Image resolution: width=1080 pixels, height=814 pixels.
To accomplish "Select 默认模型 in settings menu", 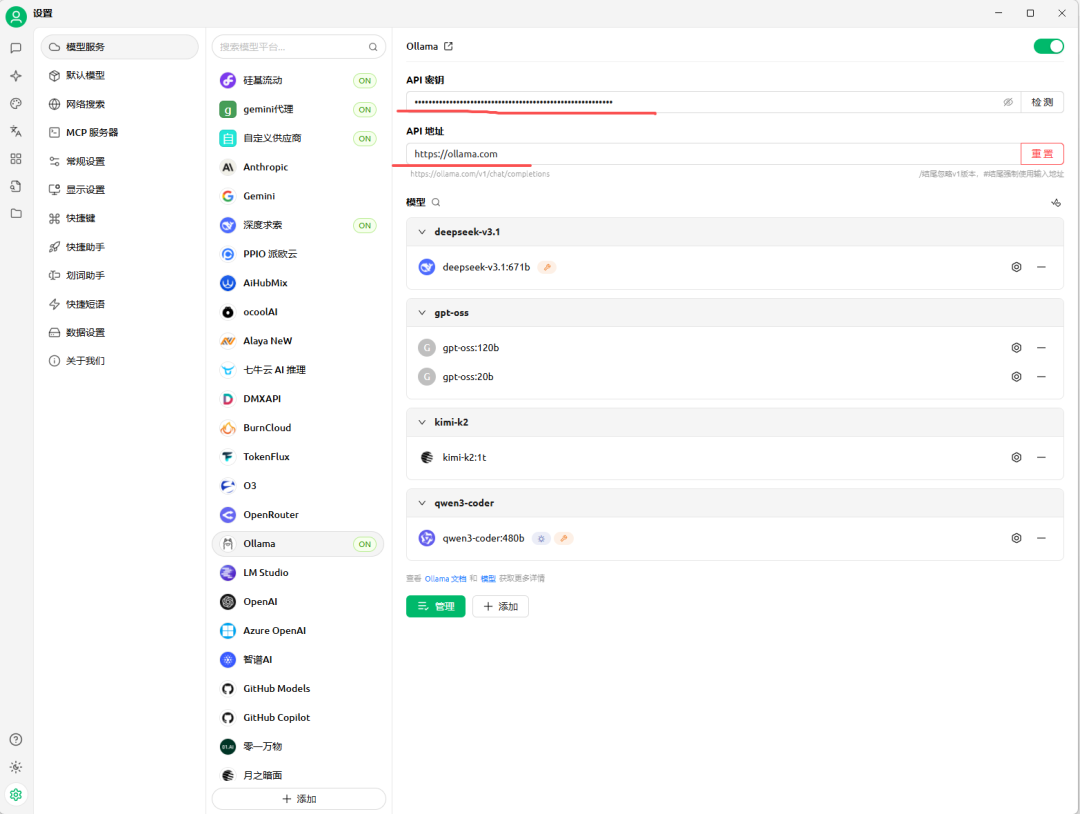I will coord(85,75).
